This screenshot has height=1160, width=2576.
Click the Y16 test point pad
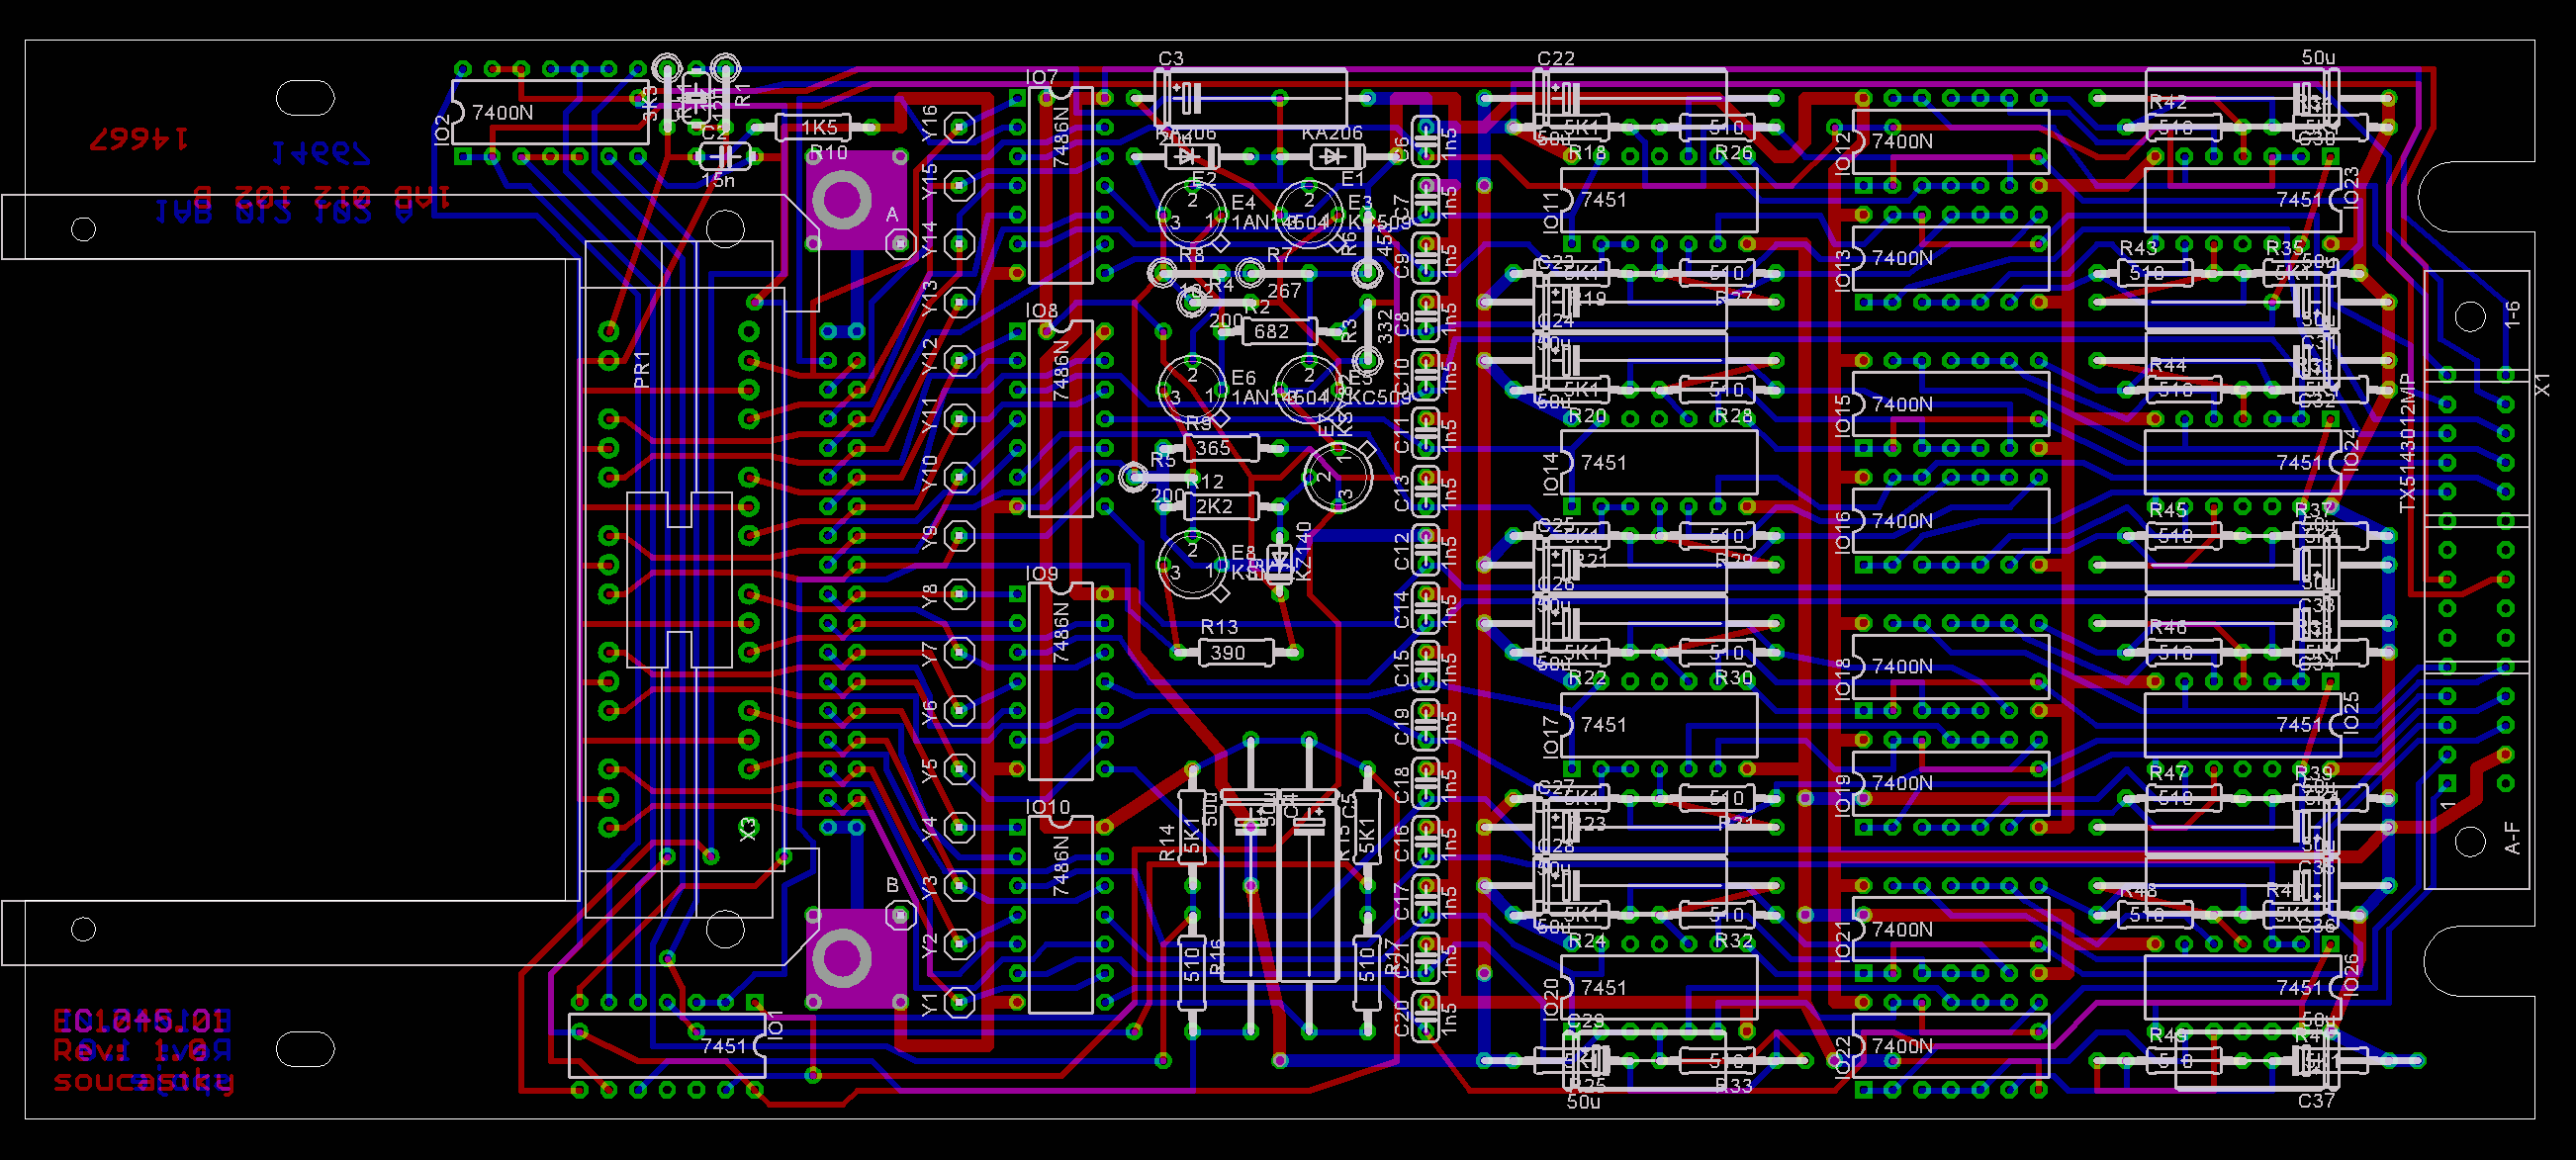[x=960, y=126]
